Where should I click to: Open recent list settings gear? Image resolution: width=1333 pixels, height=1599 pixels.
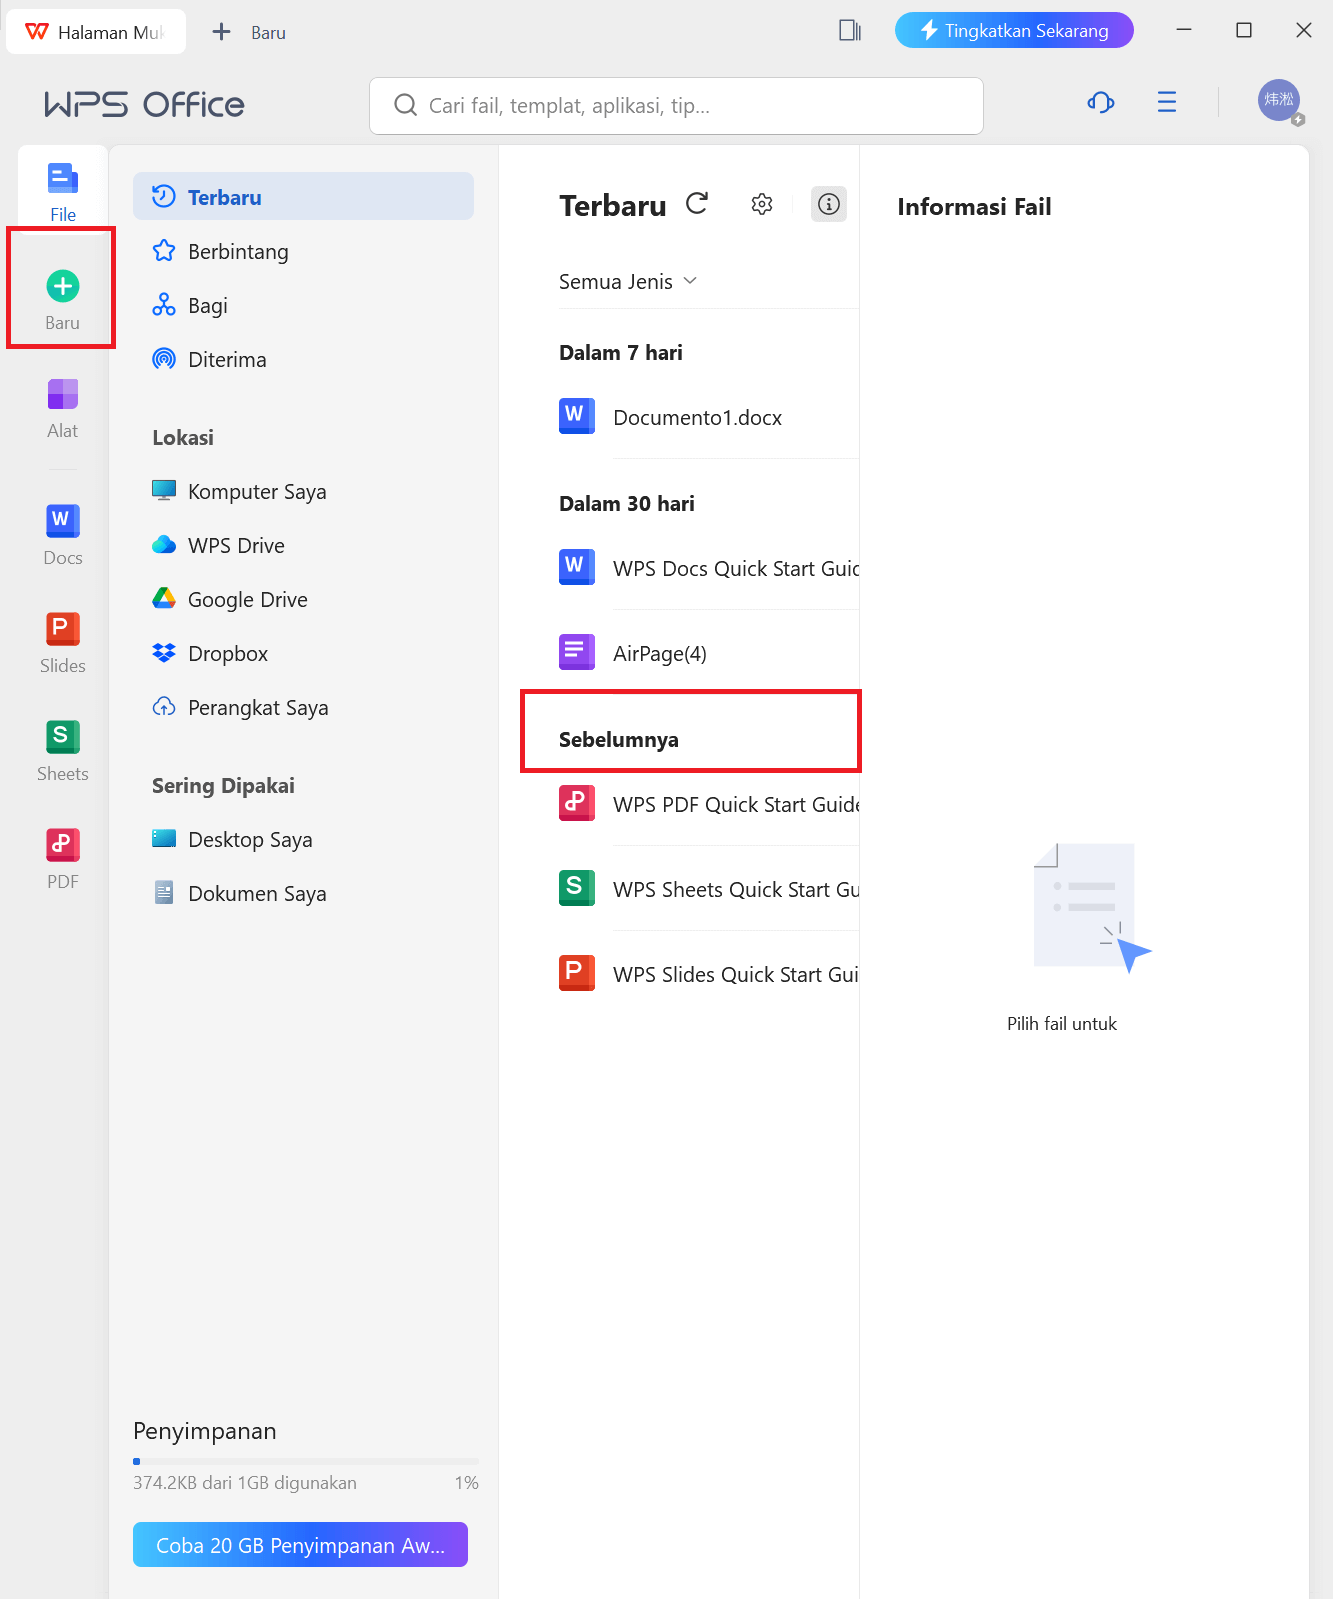(x=762, y=204)
